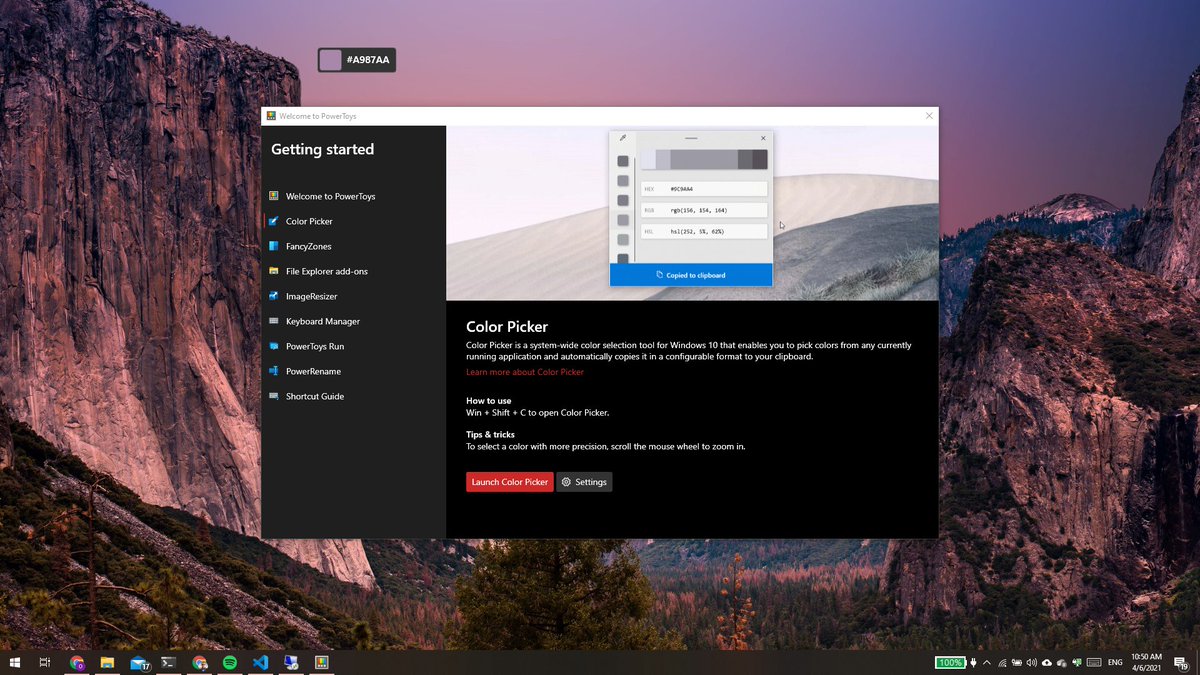Click the white OneDrive cloud tray icon
1200x675 pixels.
pyautogui.click(x=1047, y=663)
